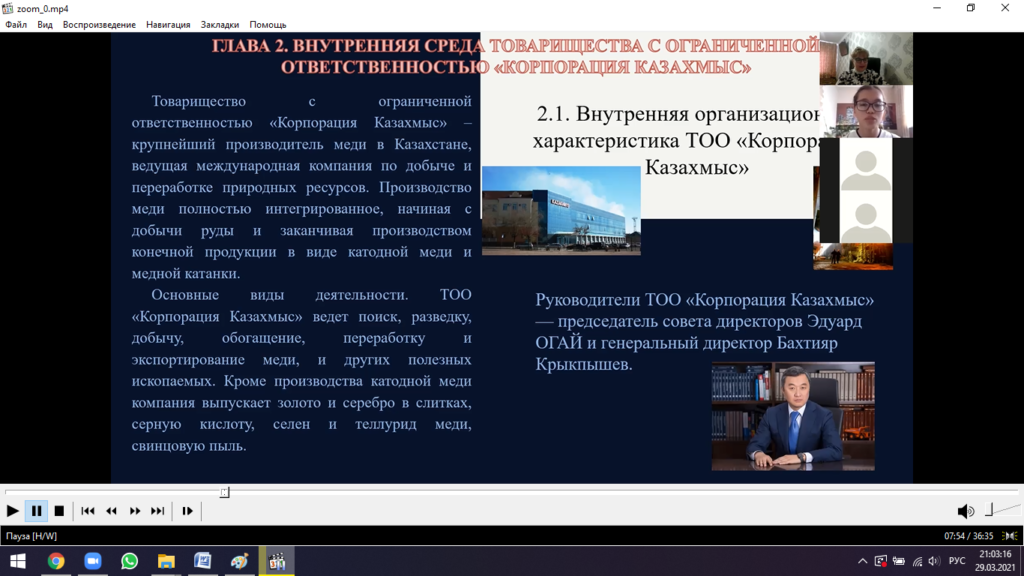Open the clock showing 21:03:16
This screenshot has width=1024, height=576.
point(995,561)
